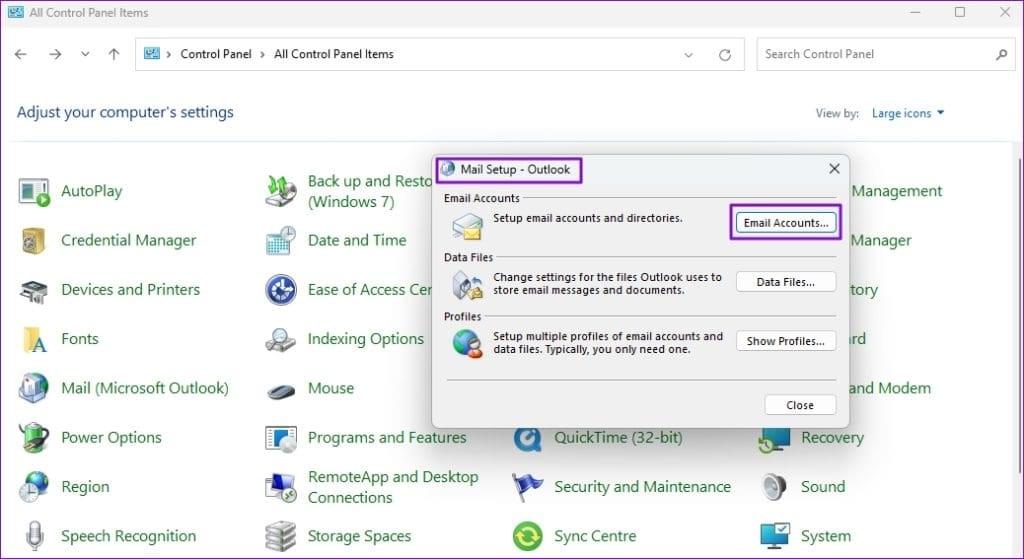Open the recent locations chevron
Image resolution: width=1024 pixels, height=559 pixels.
(85, 54)
